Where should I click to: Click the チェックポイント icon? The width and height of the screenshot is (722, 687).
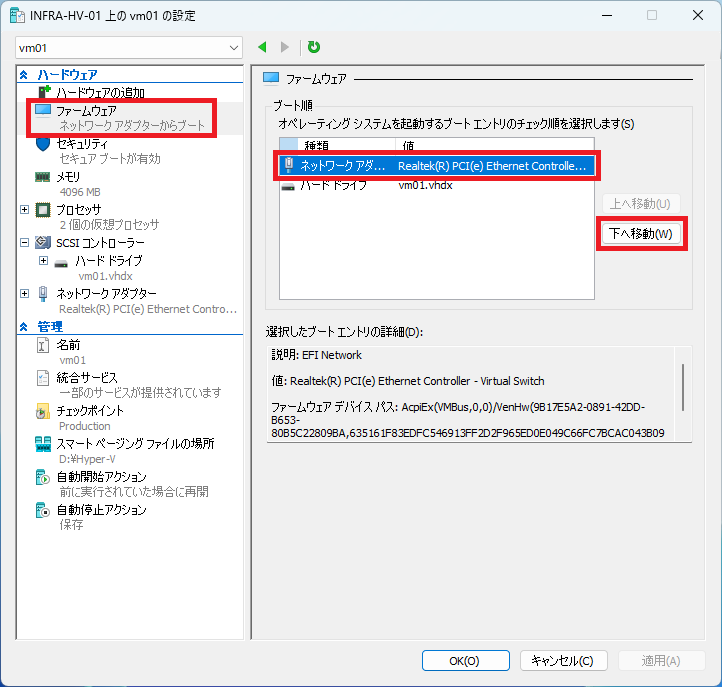pyautogui.click(x=43, y=411)
